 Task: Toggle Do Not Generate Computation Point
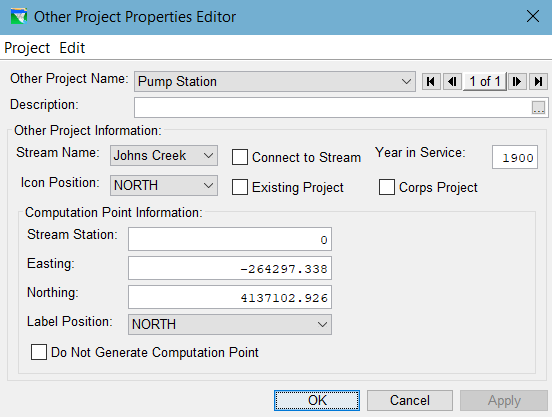pyautogui.click(x=39, y=352)
